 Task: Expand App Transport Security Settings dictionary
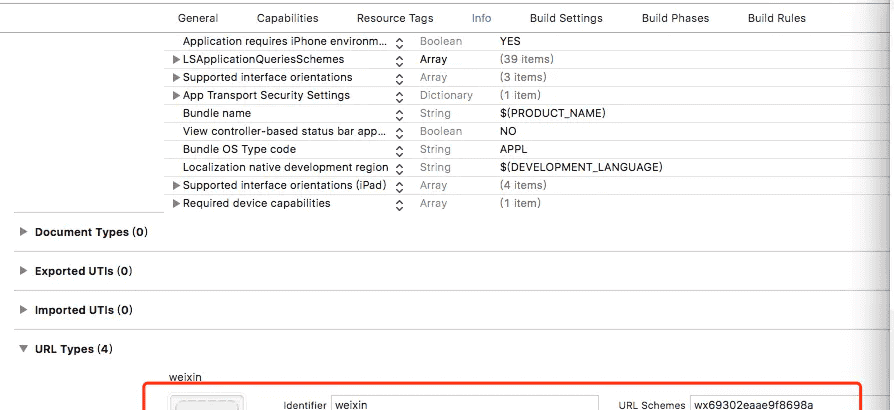click(x=177, y=96)
